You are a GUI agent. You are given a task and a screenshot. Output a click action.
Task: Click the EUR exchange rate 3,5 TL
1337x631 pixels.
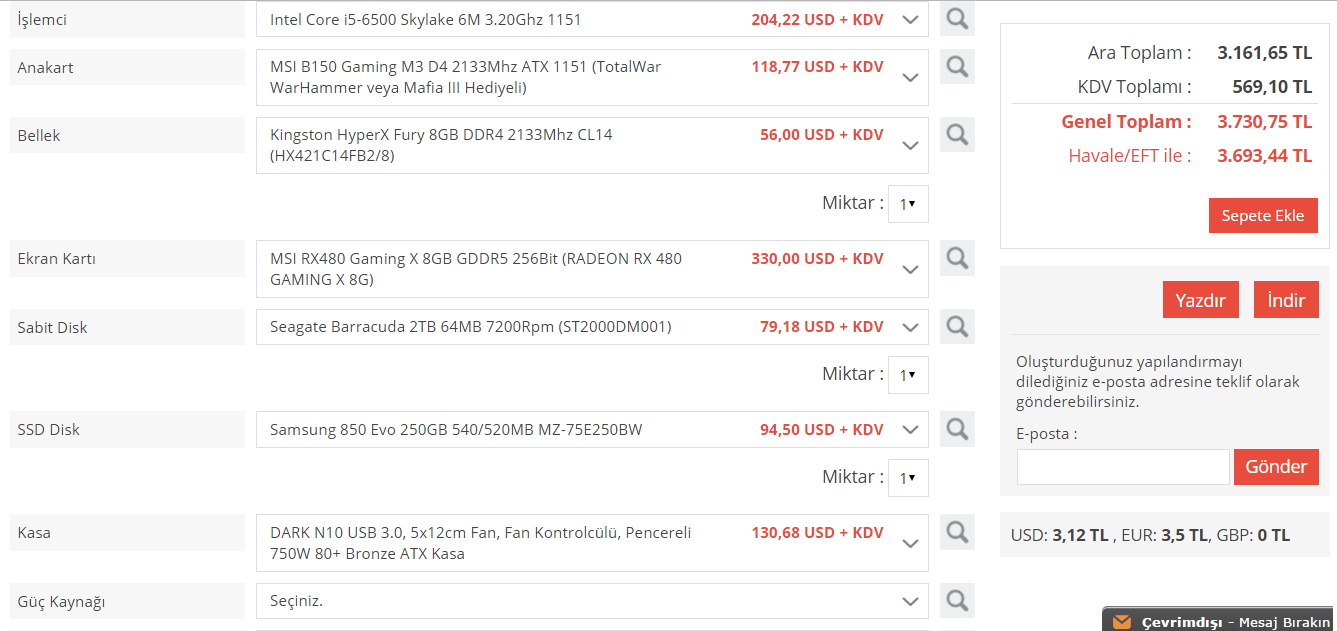click(x=1184, y=535)
